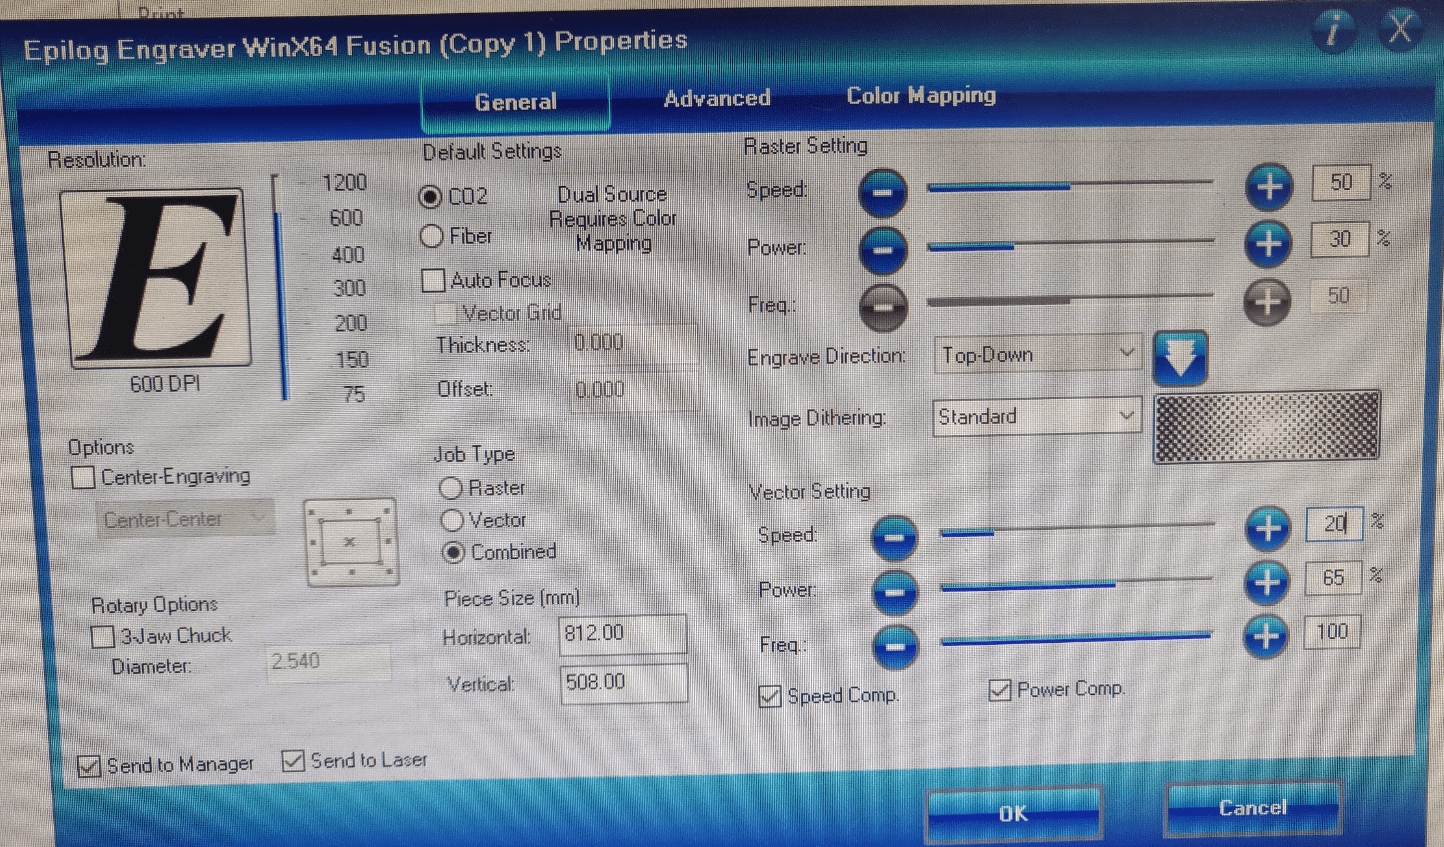Click the Vertical piece size field
The height and width of the screenshot is (847, 1444).
click(x=624, y=683)
